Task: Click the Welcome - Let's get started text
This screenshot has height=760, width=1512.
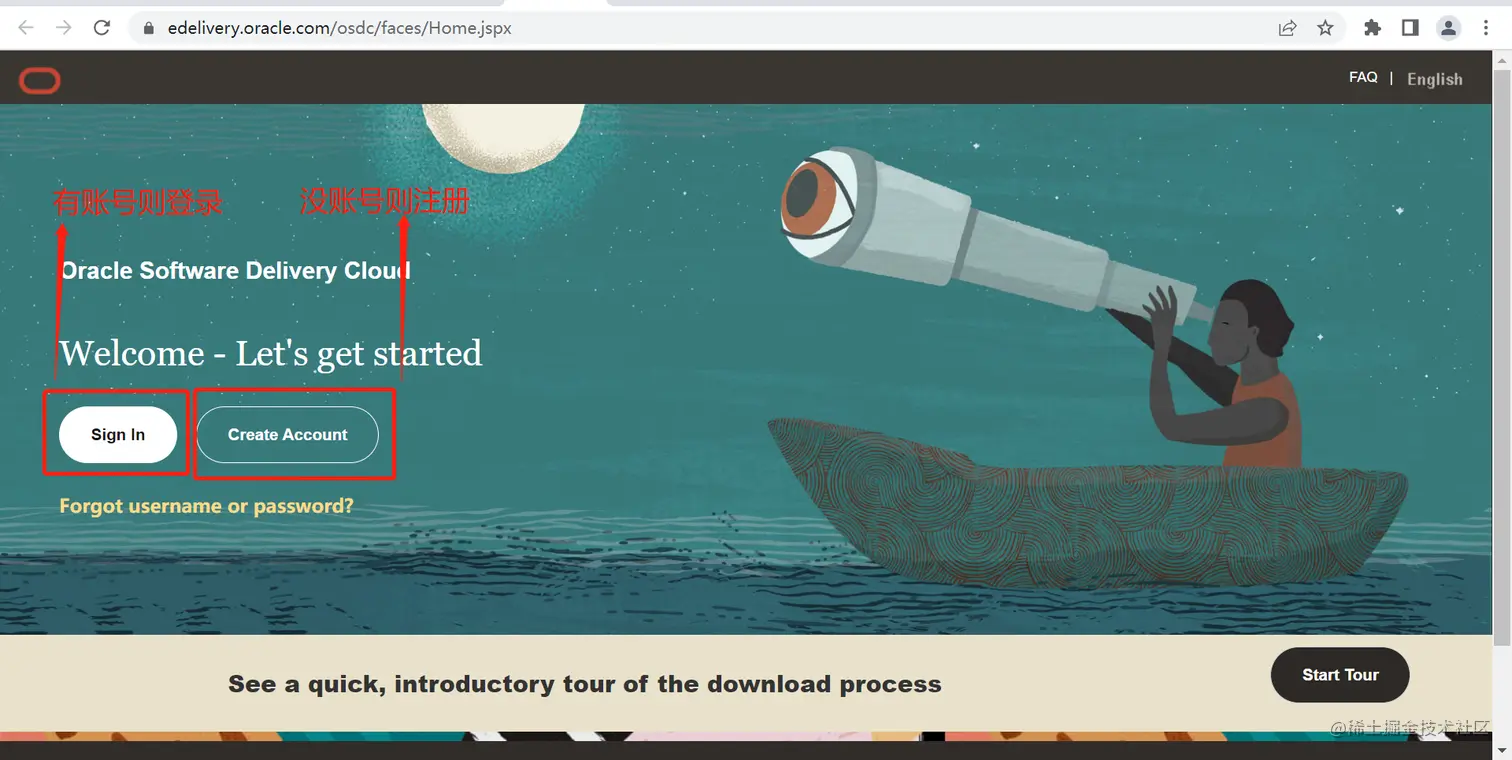Action: (x=271, y=353)
